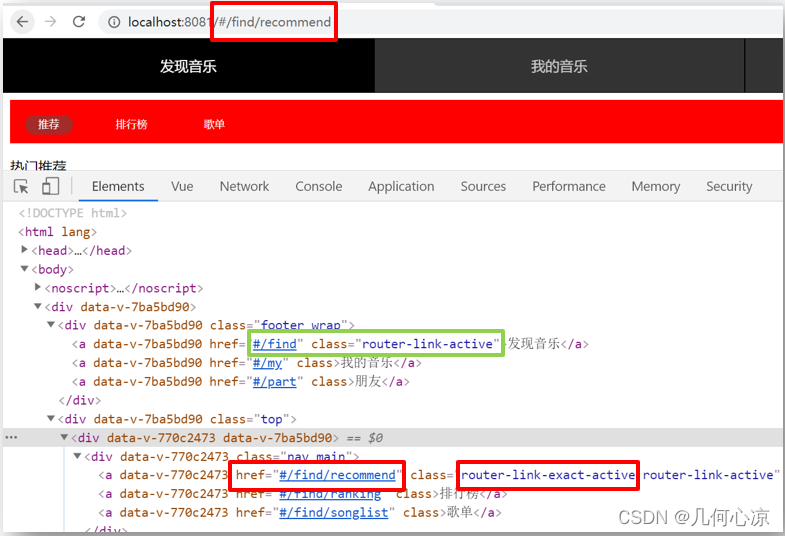785x536 pixels.
Task: Activate the inspect element picker icon
Action: (x=22, y=186)
